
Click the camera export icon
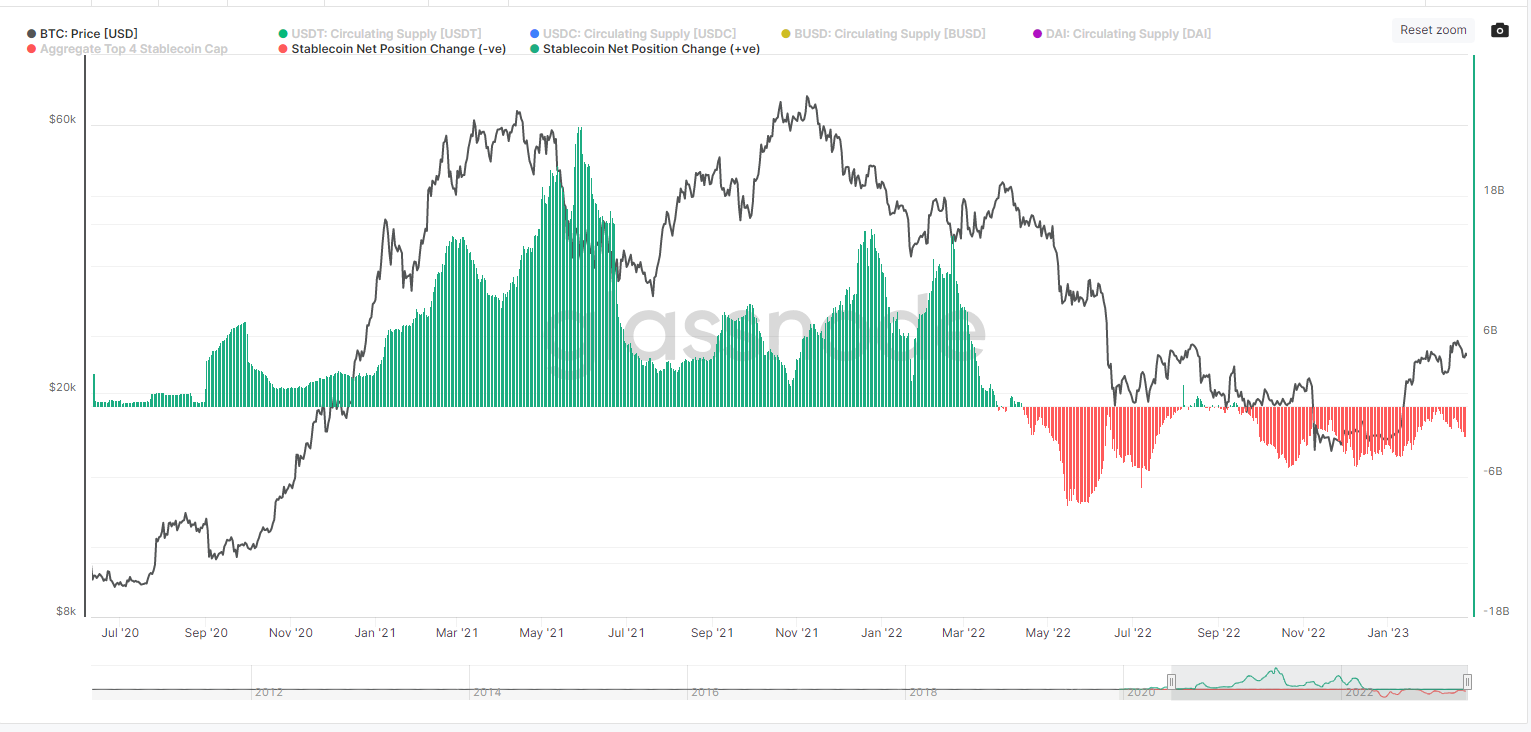(x=1499, y=29)
